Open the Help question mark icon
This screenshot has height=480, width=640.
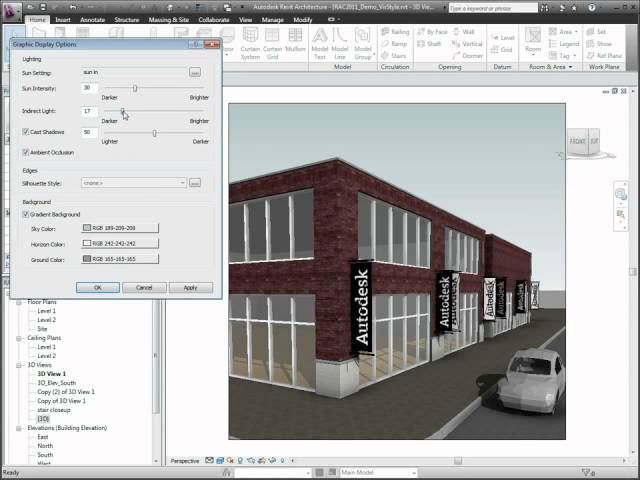click(x=592, y=8)
